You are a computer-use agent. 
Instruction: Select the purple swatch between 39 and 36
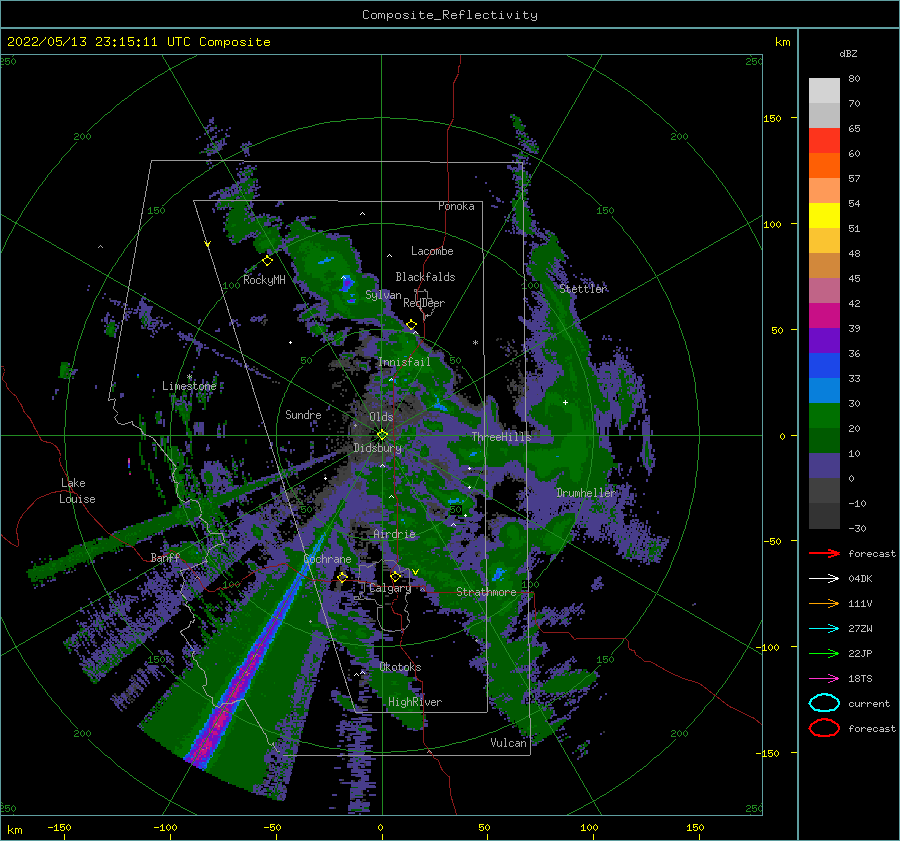tap(824, 340)
